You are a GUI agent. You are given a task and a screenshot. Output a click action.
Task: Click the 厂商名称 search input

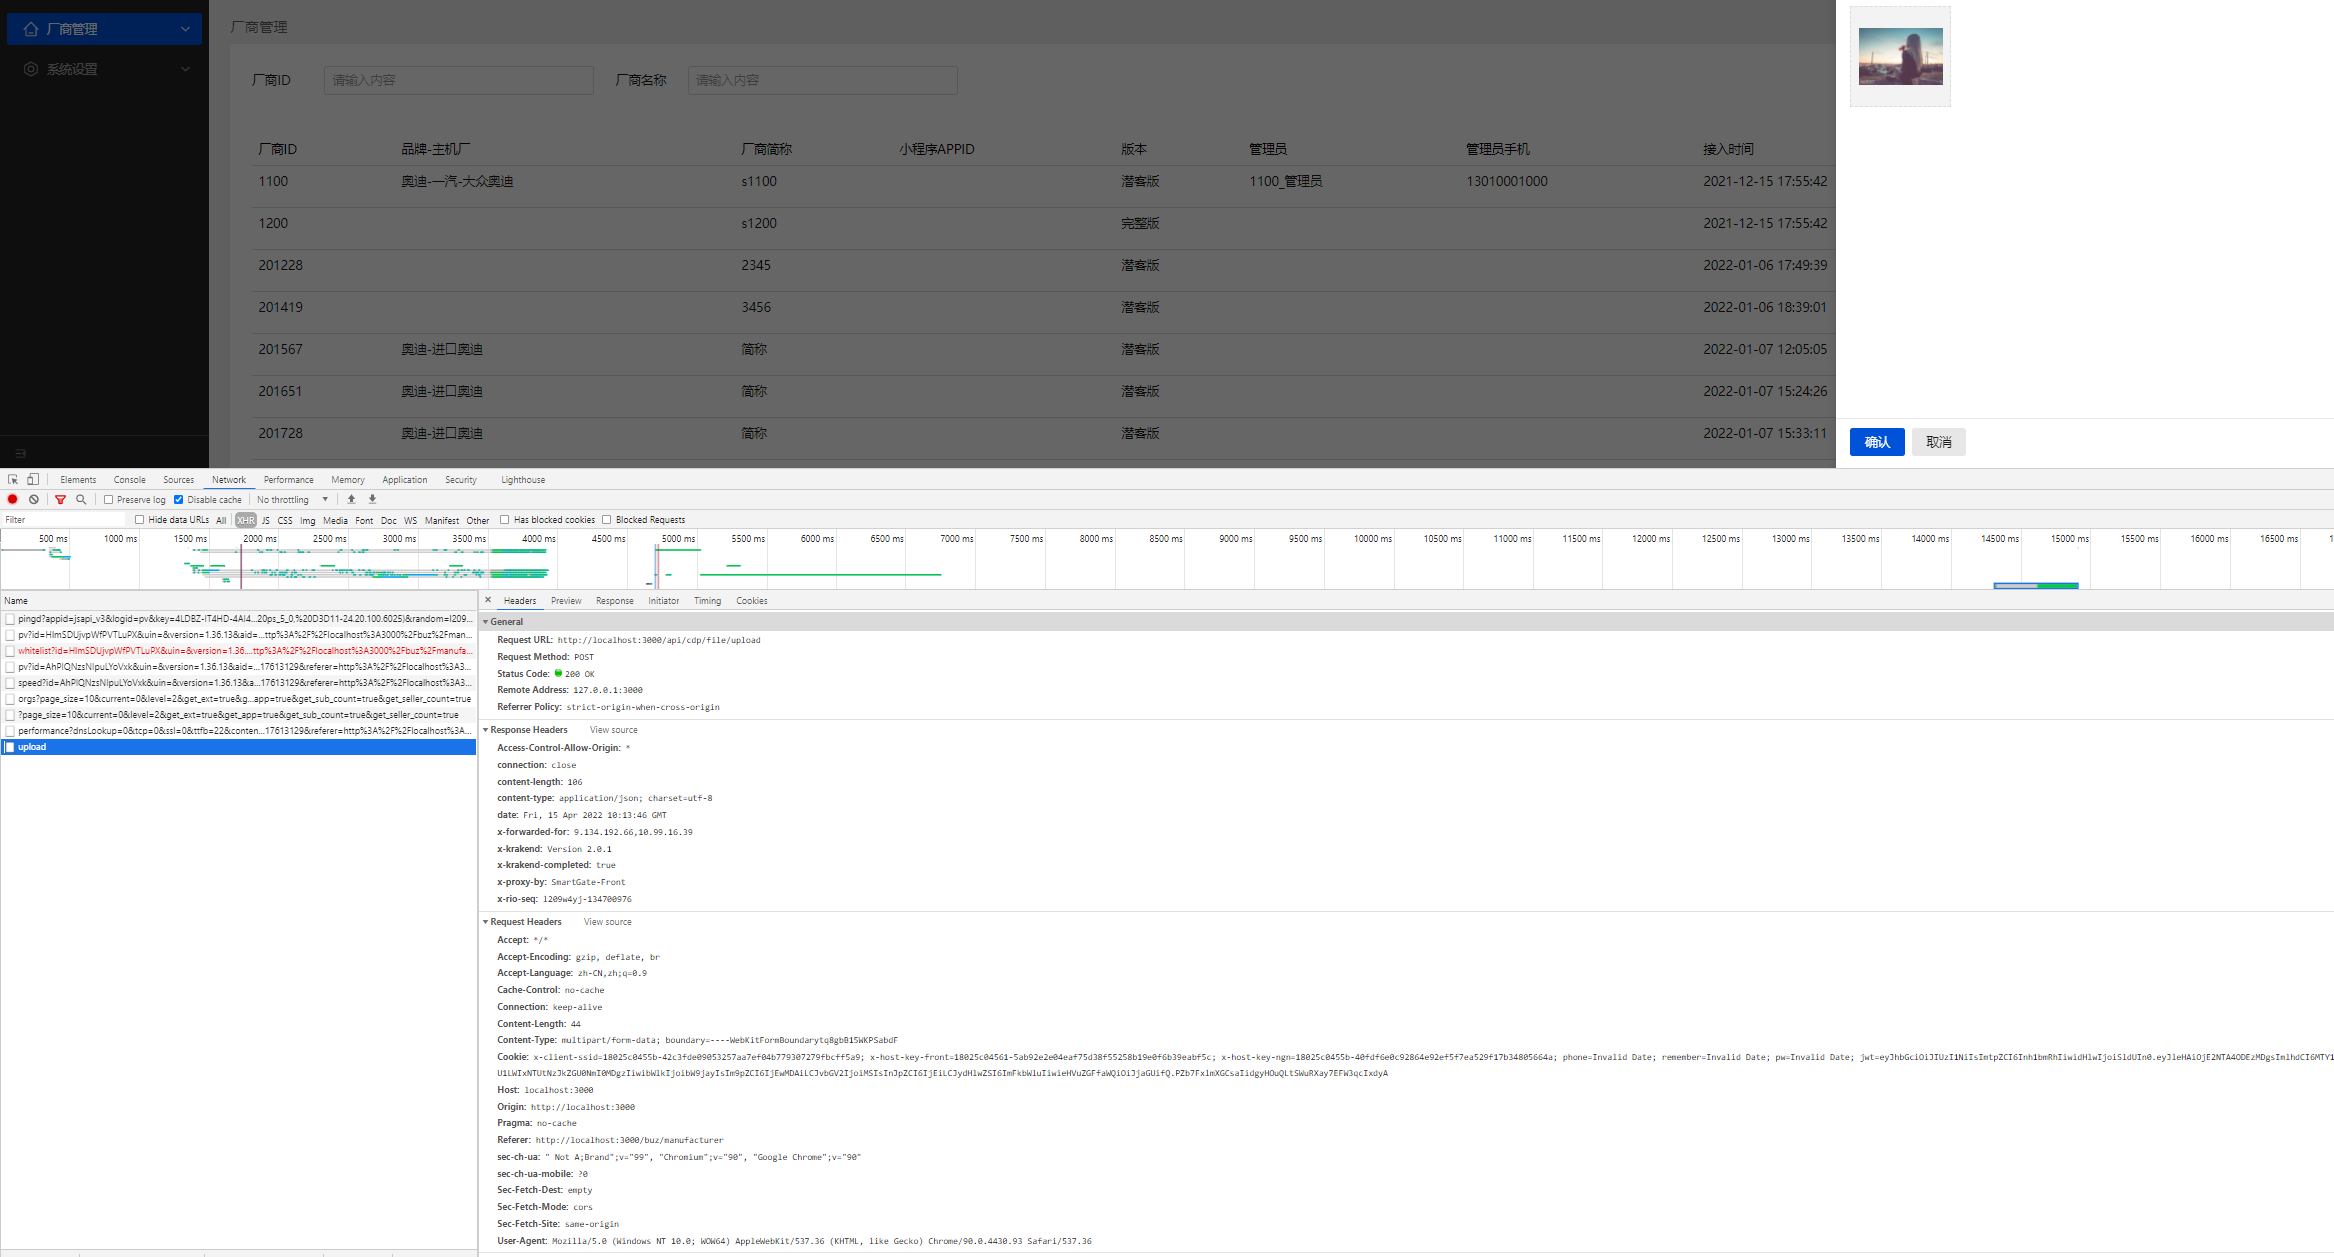(823, 80)
